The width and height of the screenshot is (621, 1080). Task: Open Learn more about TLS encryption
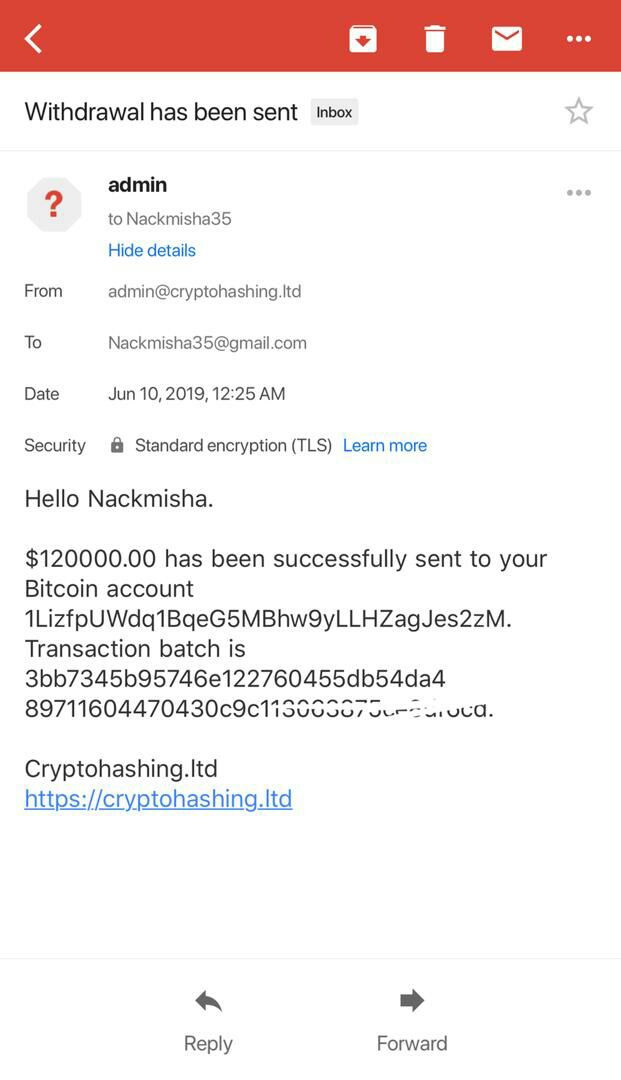[385, 446]
